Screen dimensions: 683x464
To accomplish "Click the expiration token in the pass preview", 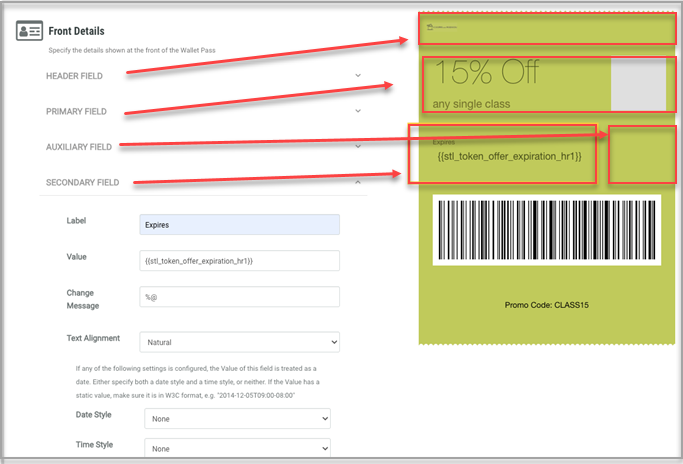I will tap(509, 158).
